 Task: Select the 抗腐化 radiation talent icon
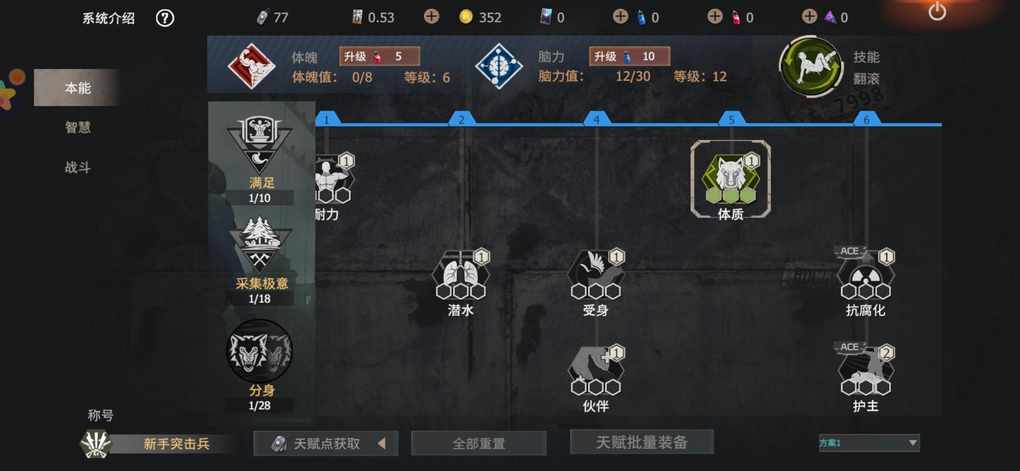(x=867, y=275)
